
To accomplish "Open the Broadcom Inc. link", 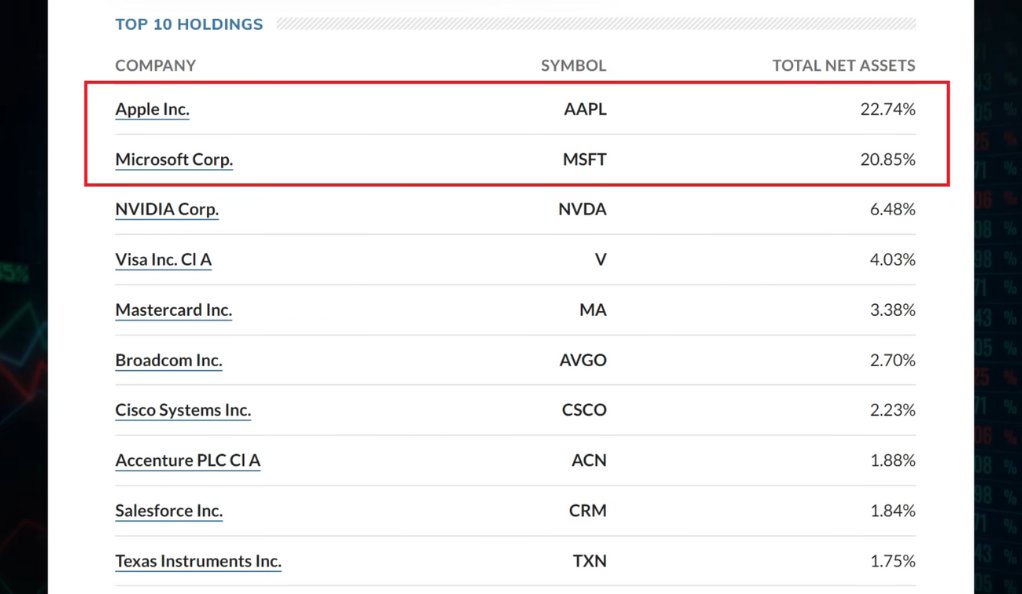I will pos(169,360).
